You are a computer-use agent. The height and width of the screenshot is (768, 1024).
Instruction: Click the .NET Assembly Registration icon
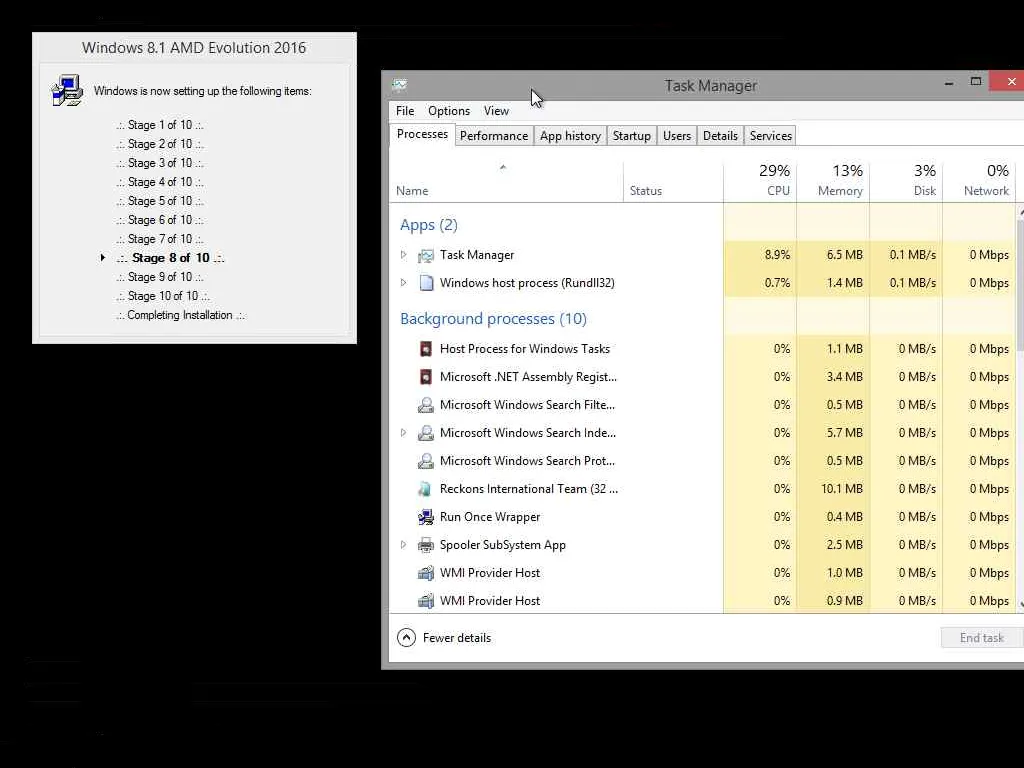[426, 377]
